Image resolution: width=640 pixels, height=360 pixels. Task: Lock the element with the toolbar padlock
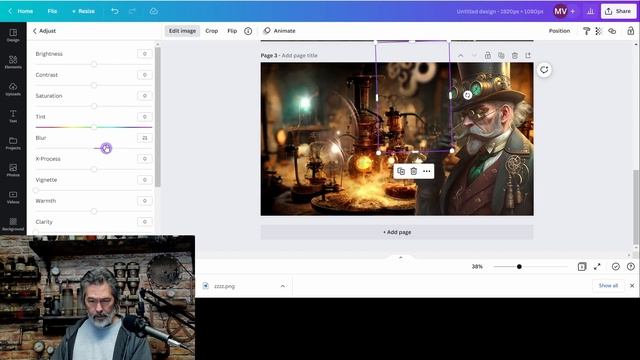click(x=630, y=31)
